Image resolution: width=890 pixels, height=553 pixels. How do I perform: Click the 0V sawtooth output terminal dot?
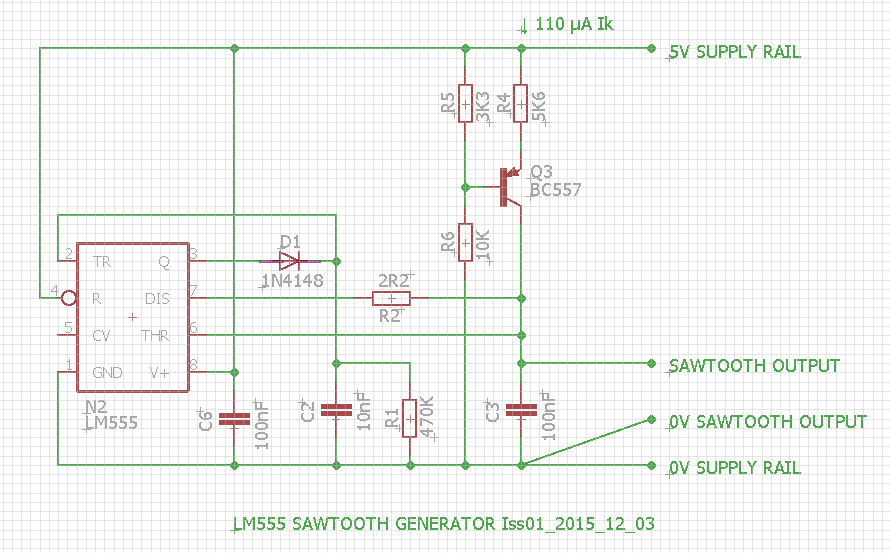[652, 420]
